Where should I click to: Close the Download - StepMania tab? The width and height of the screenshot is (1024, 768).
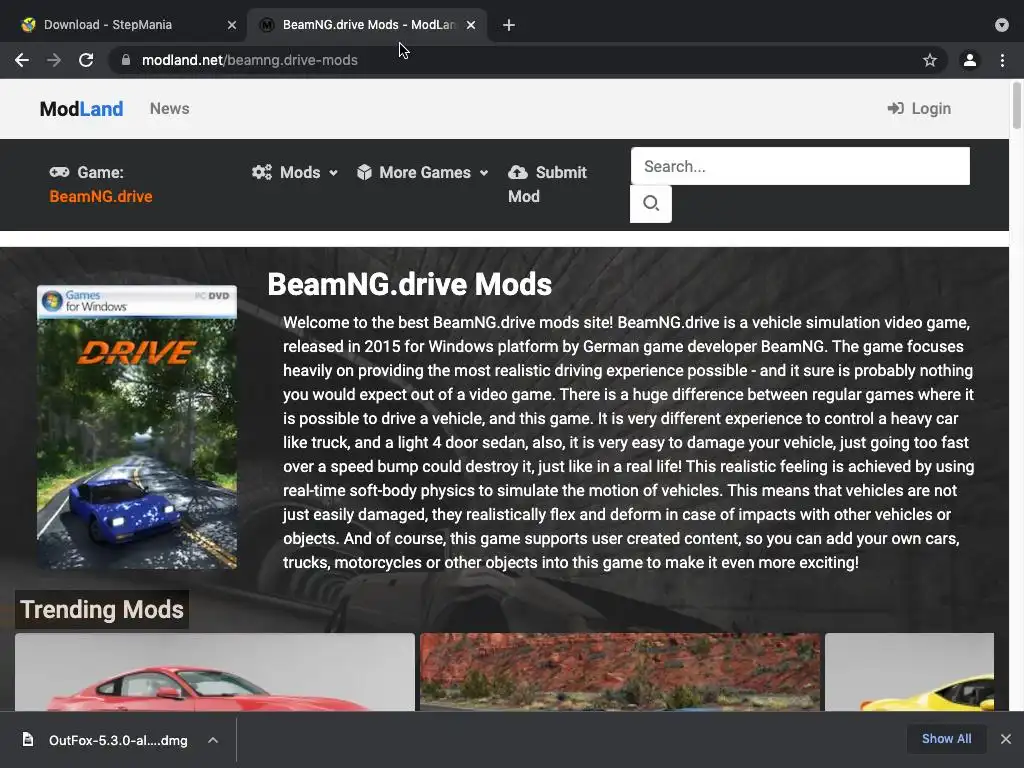click(x=232, y=25)
